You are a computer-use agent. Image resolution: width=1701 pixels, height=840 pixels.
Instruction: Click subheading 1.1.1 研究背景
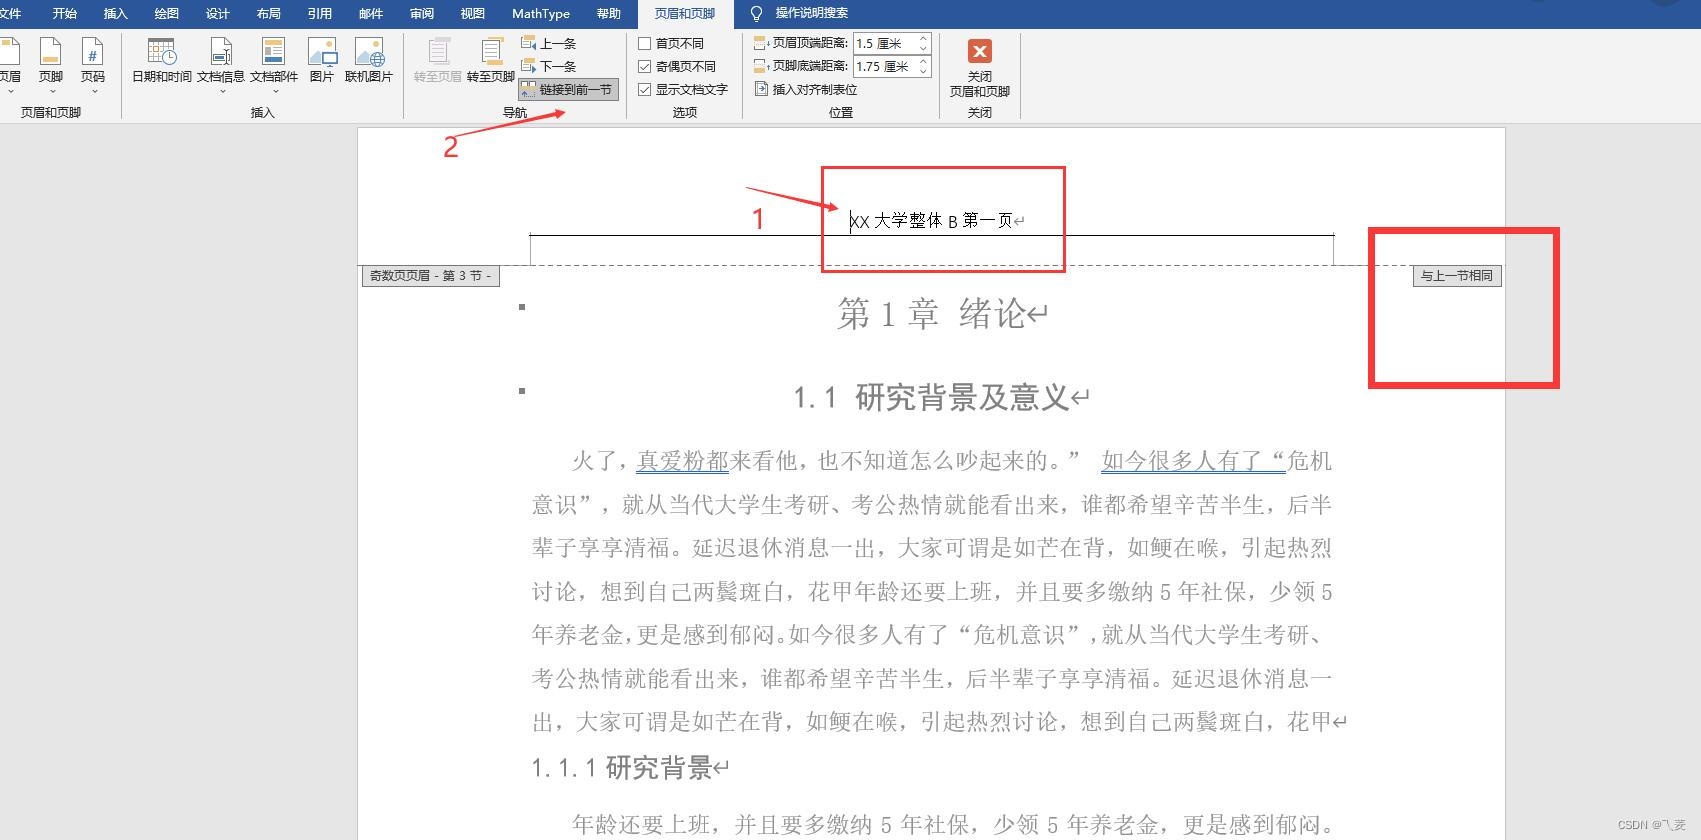coord(623,768)
